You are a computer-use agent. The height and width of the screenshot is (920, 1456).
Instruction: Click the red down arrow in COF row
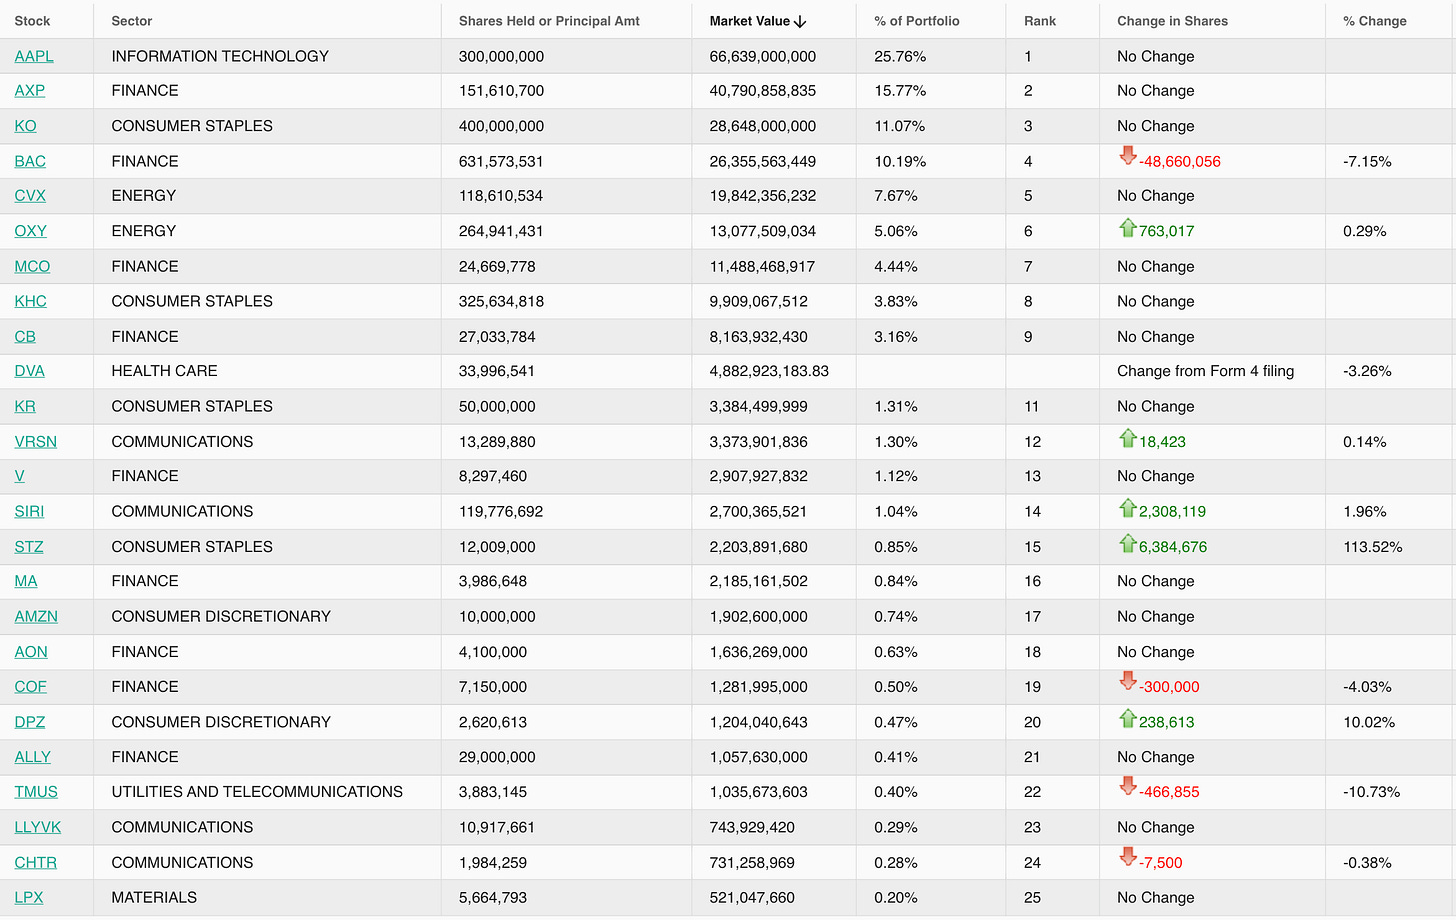point(1127,682)
